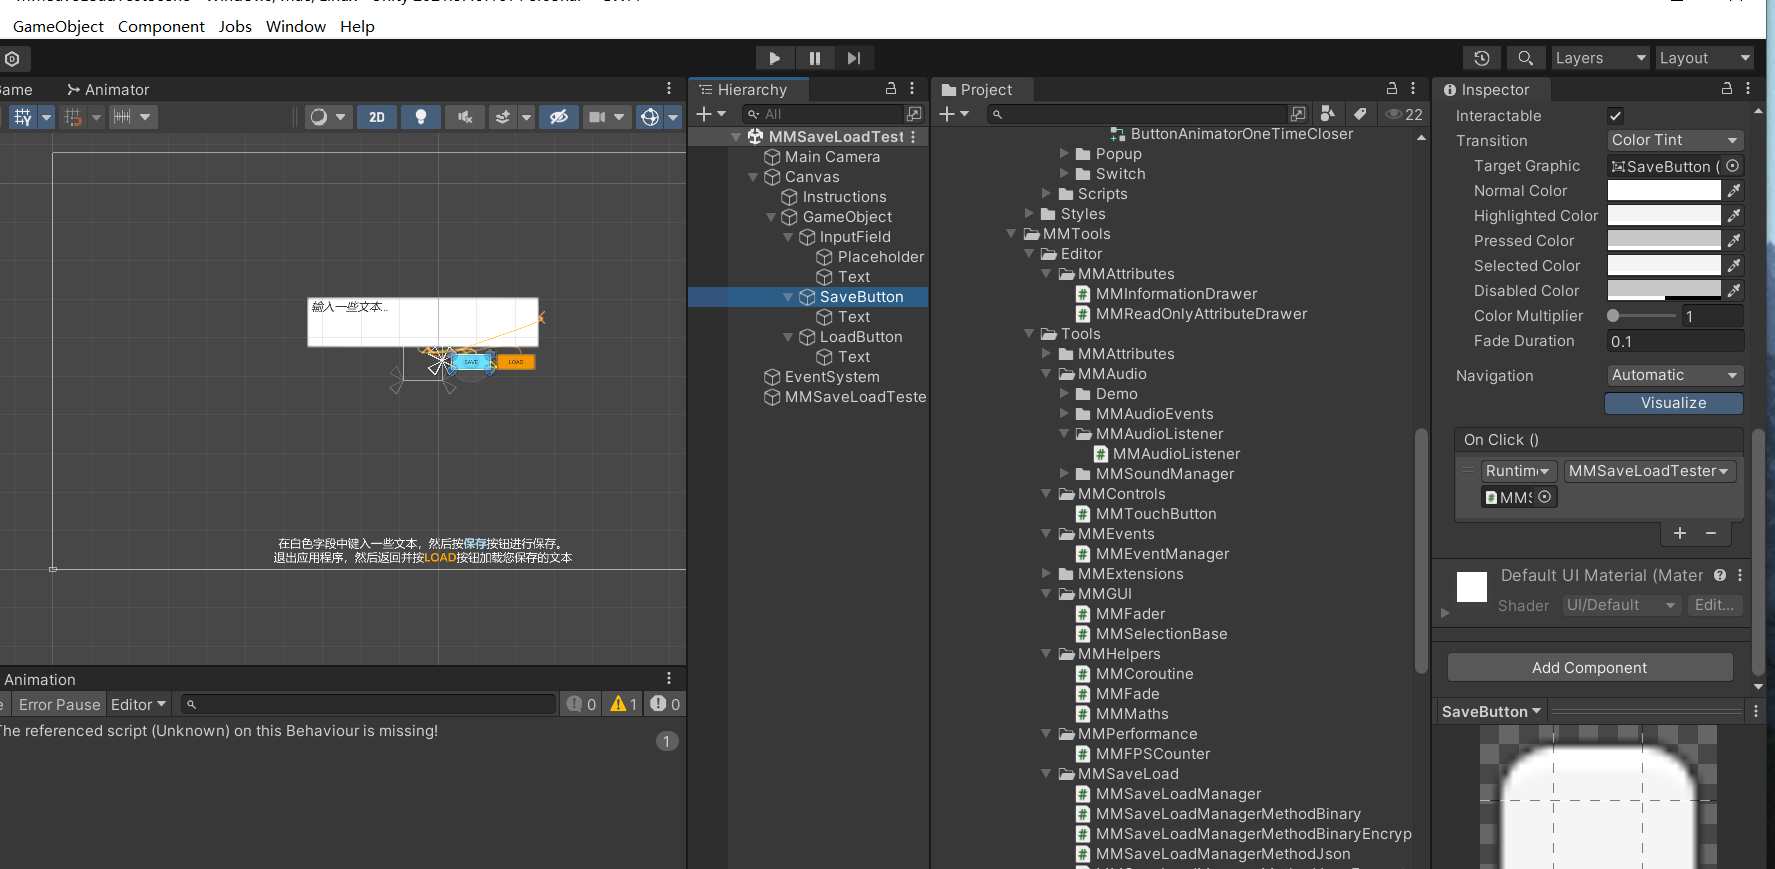Click the Fade Duration input field
Viewport: 1775px width, 869px height.
[1675, 341]
